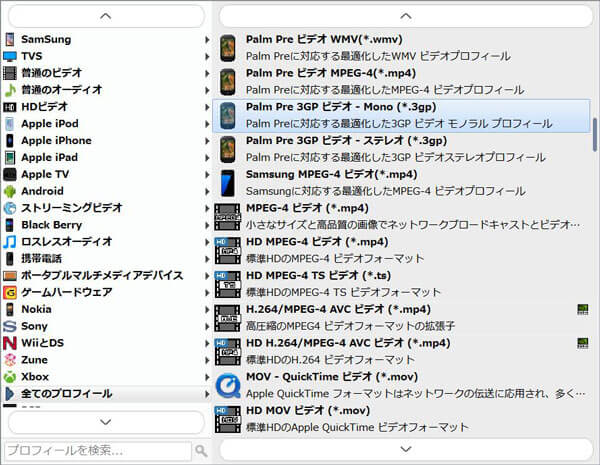Open the Sony category
This screenshot has width=600, height=465.
(106, 326)
